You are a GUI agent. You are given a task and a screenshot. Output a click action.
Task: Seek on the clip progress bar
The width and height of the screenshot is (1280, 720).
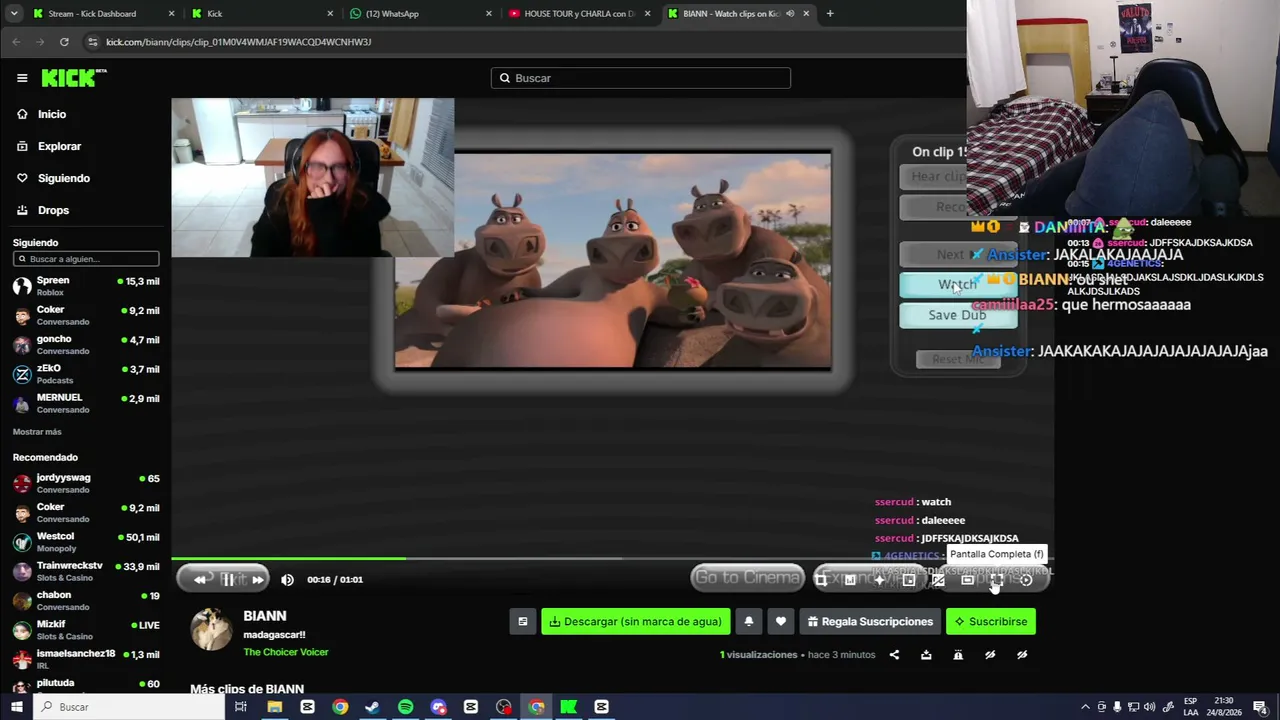tap(612, 558)
